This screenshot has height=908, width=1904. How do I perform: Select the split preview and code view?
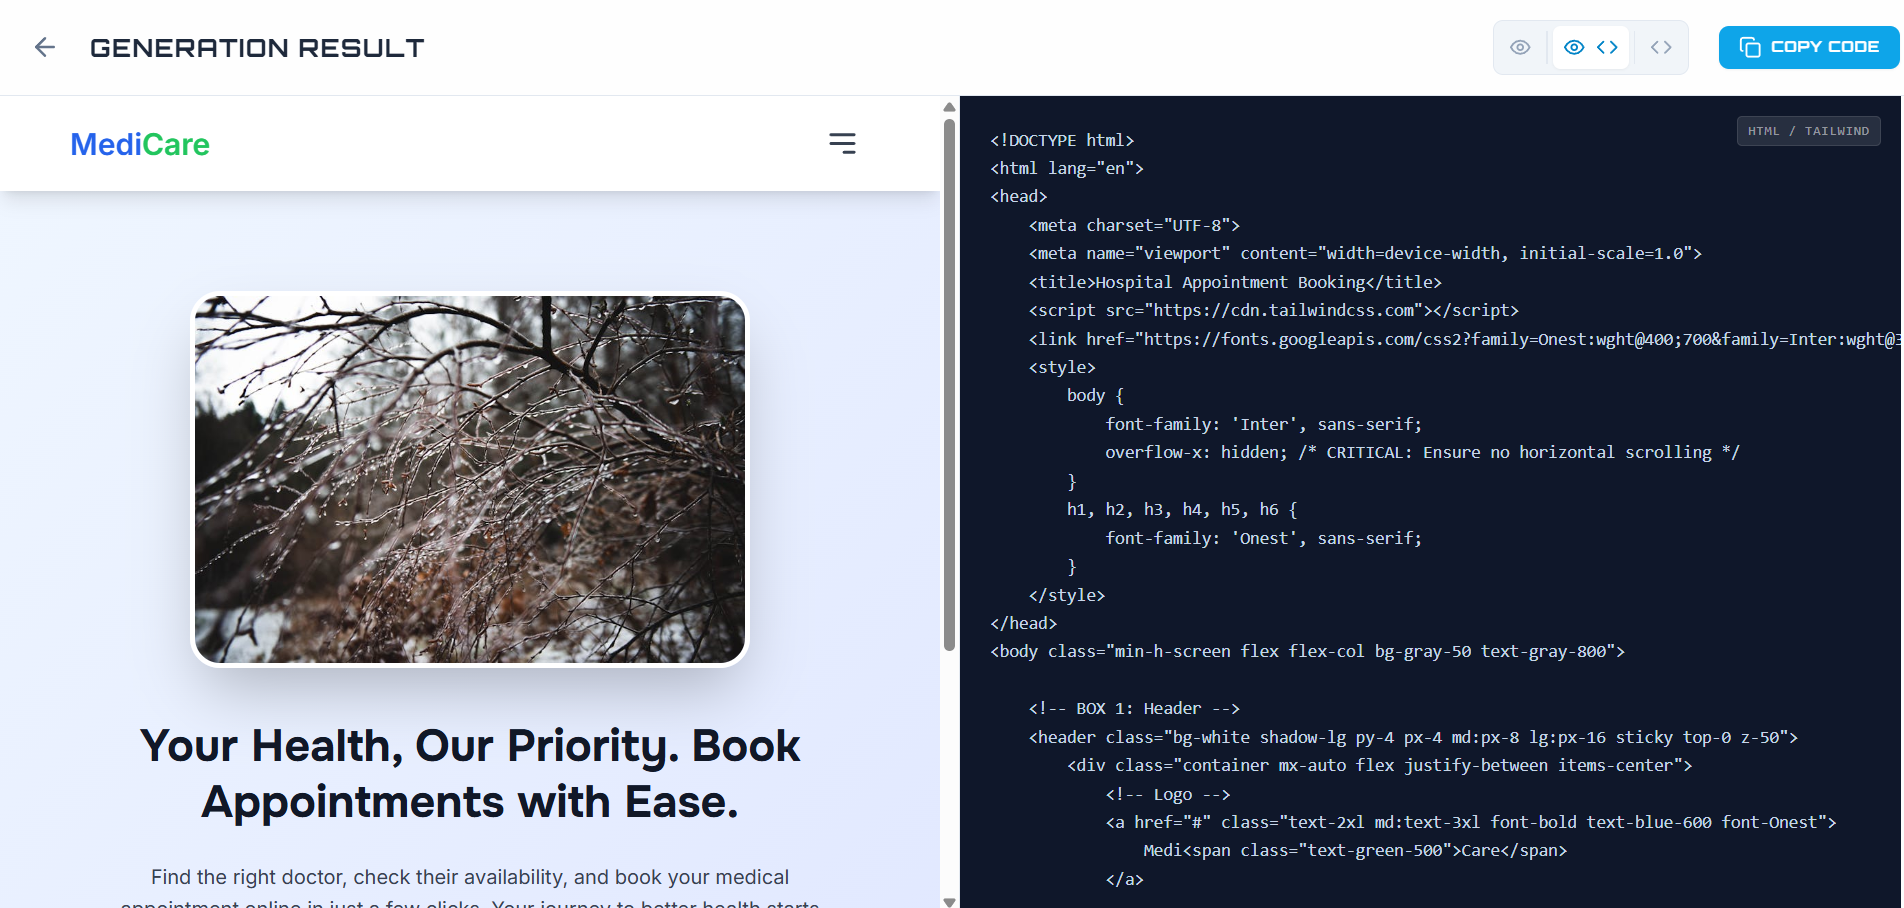tap(1591, 47)
